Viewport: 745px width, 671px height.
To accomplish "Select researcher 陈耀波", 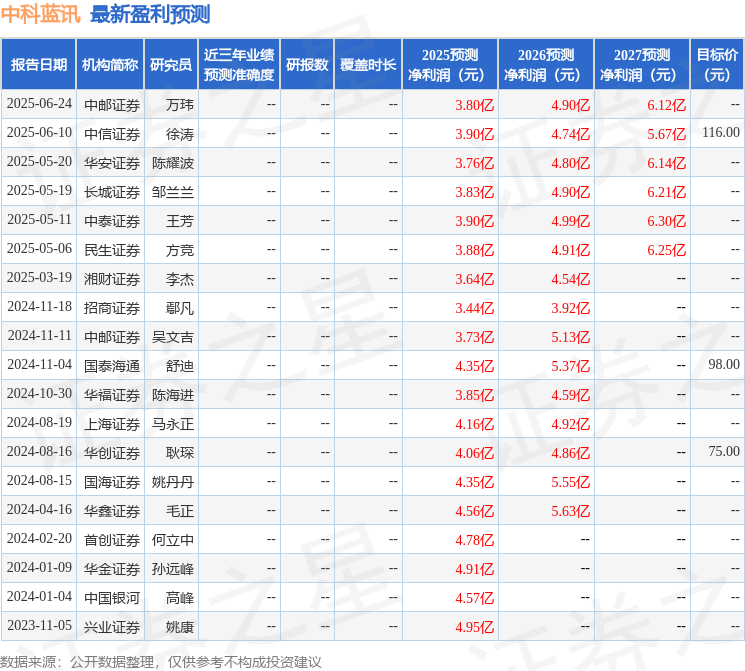I will 173,163.
